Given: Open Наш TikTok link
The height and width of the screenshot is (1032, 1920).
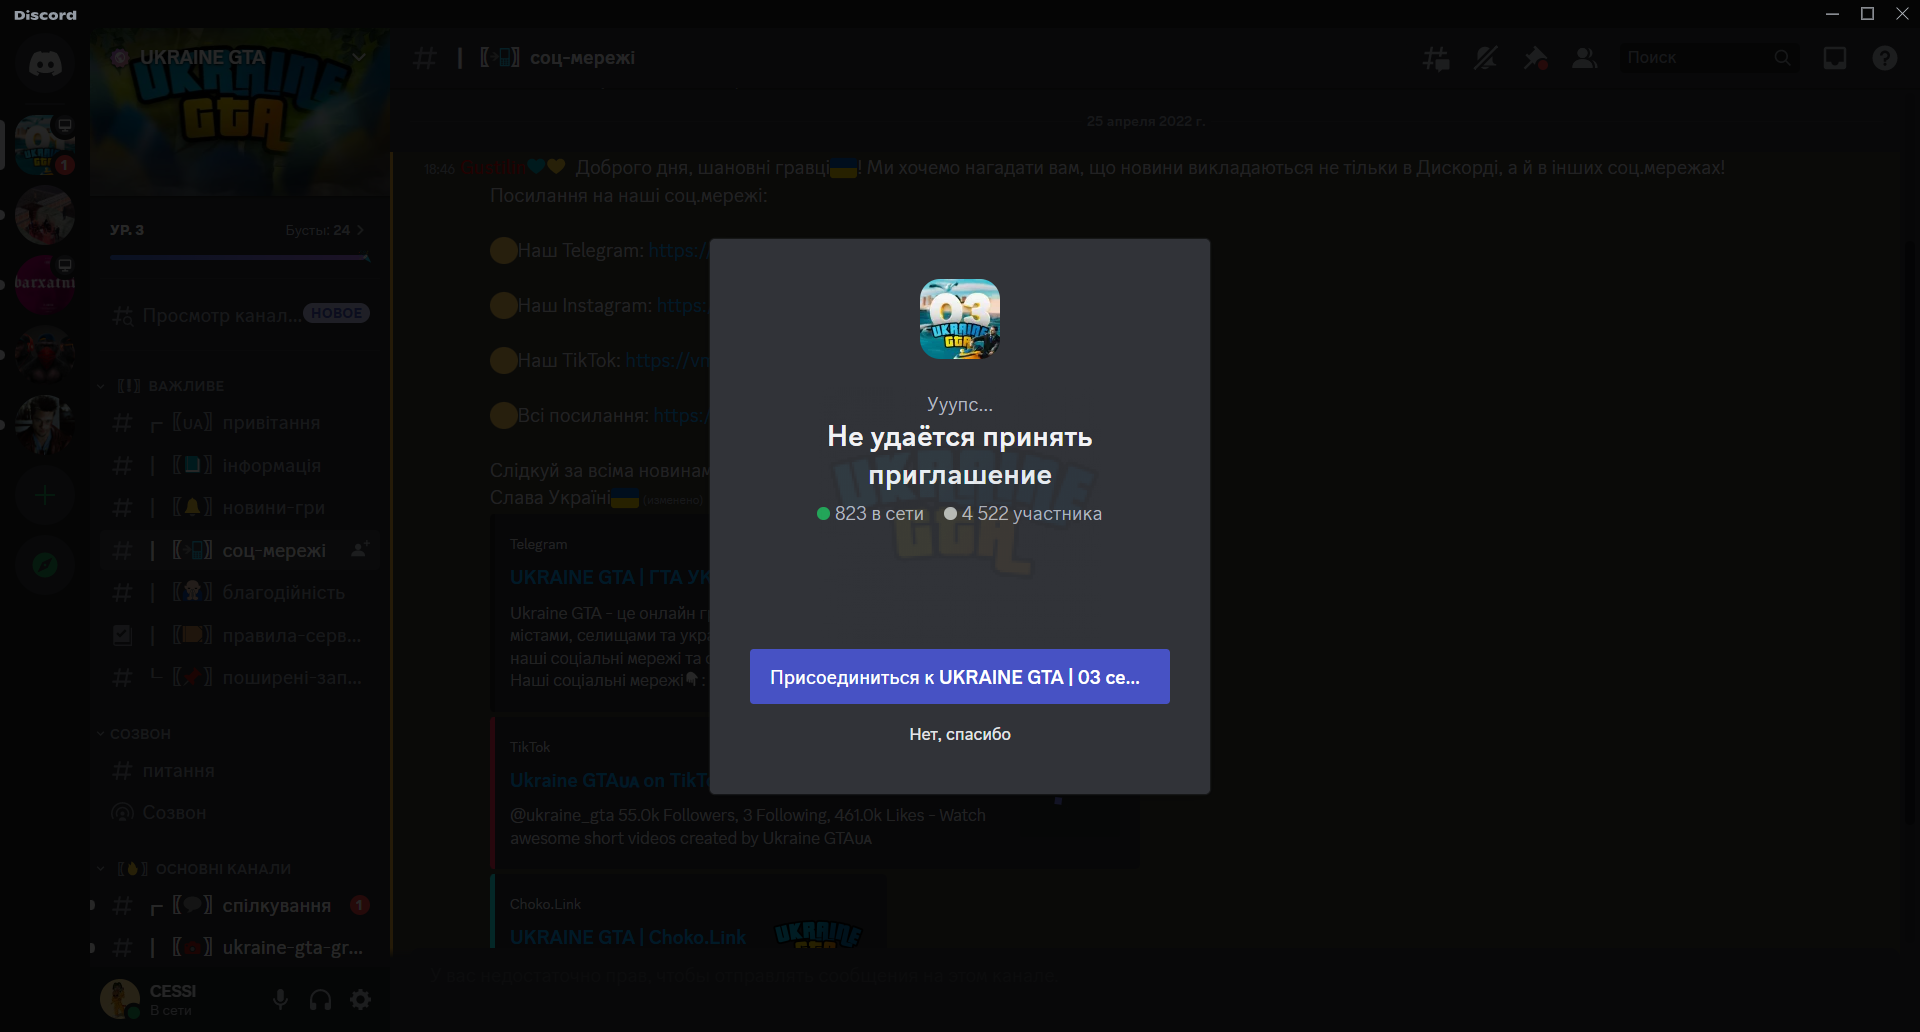Looking at the screenshot, I should click(667, 361).
